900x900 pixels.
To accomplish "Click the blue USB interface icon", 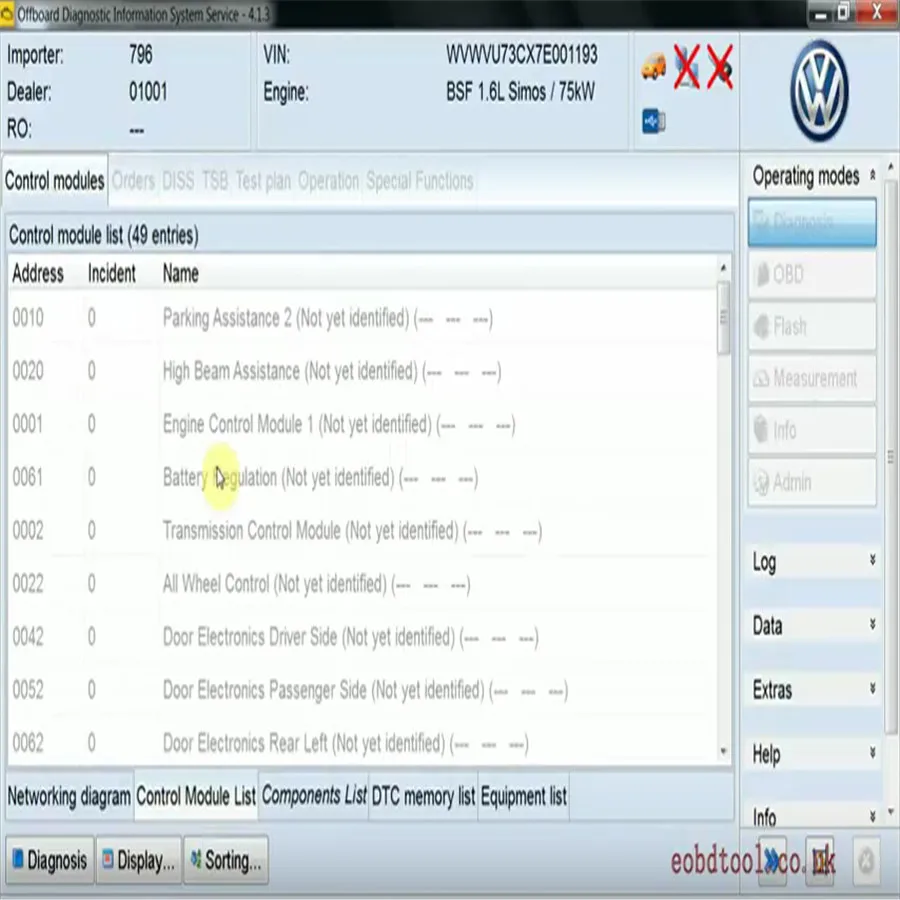I will tap(654, 121).
